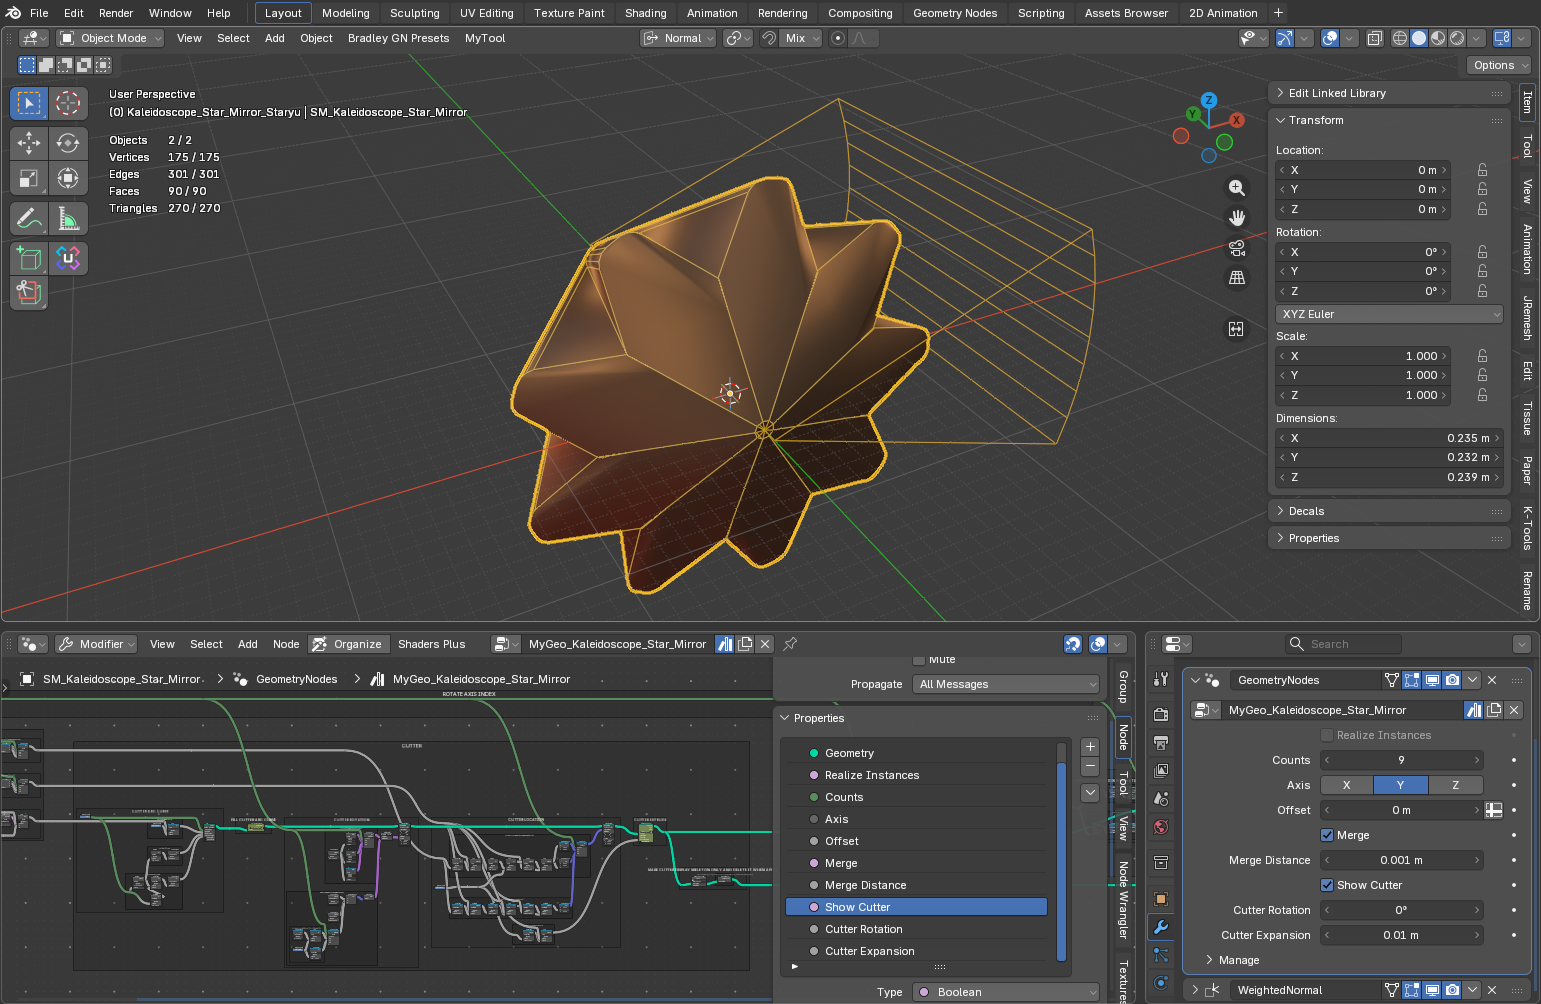Select the Cursor tool in the toolbar
The width and height of the screenshot is (1541, 1004).
pos(68,103)
